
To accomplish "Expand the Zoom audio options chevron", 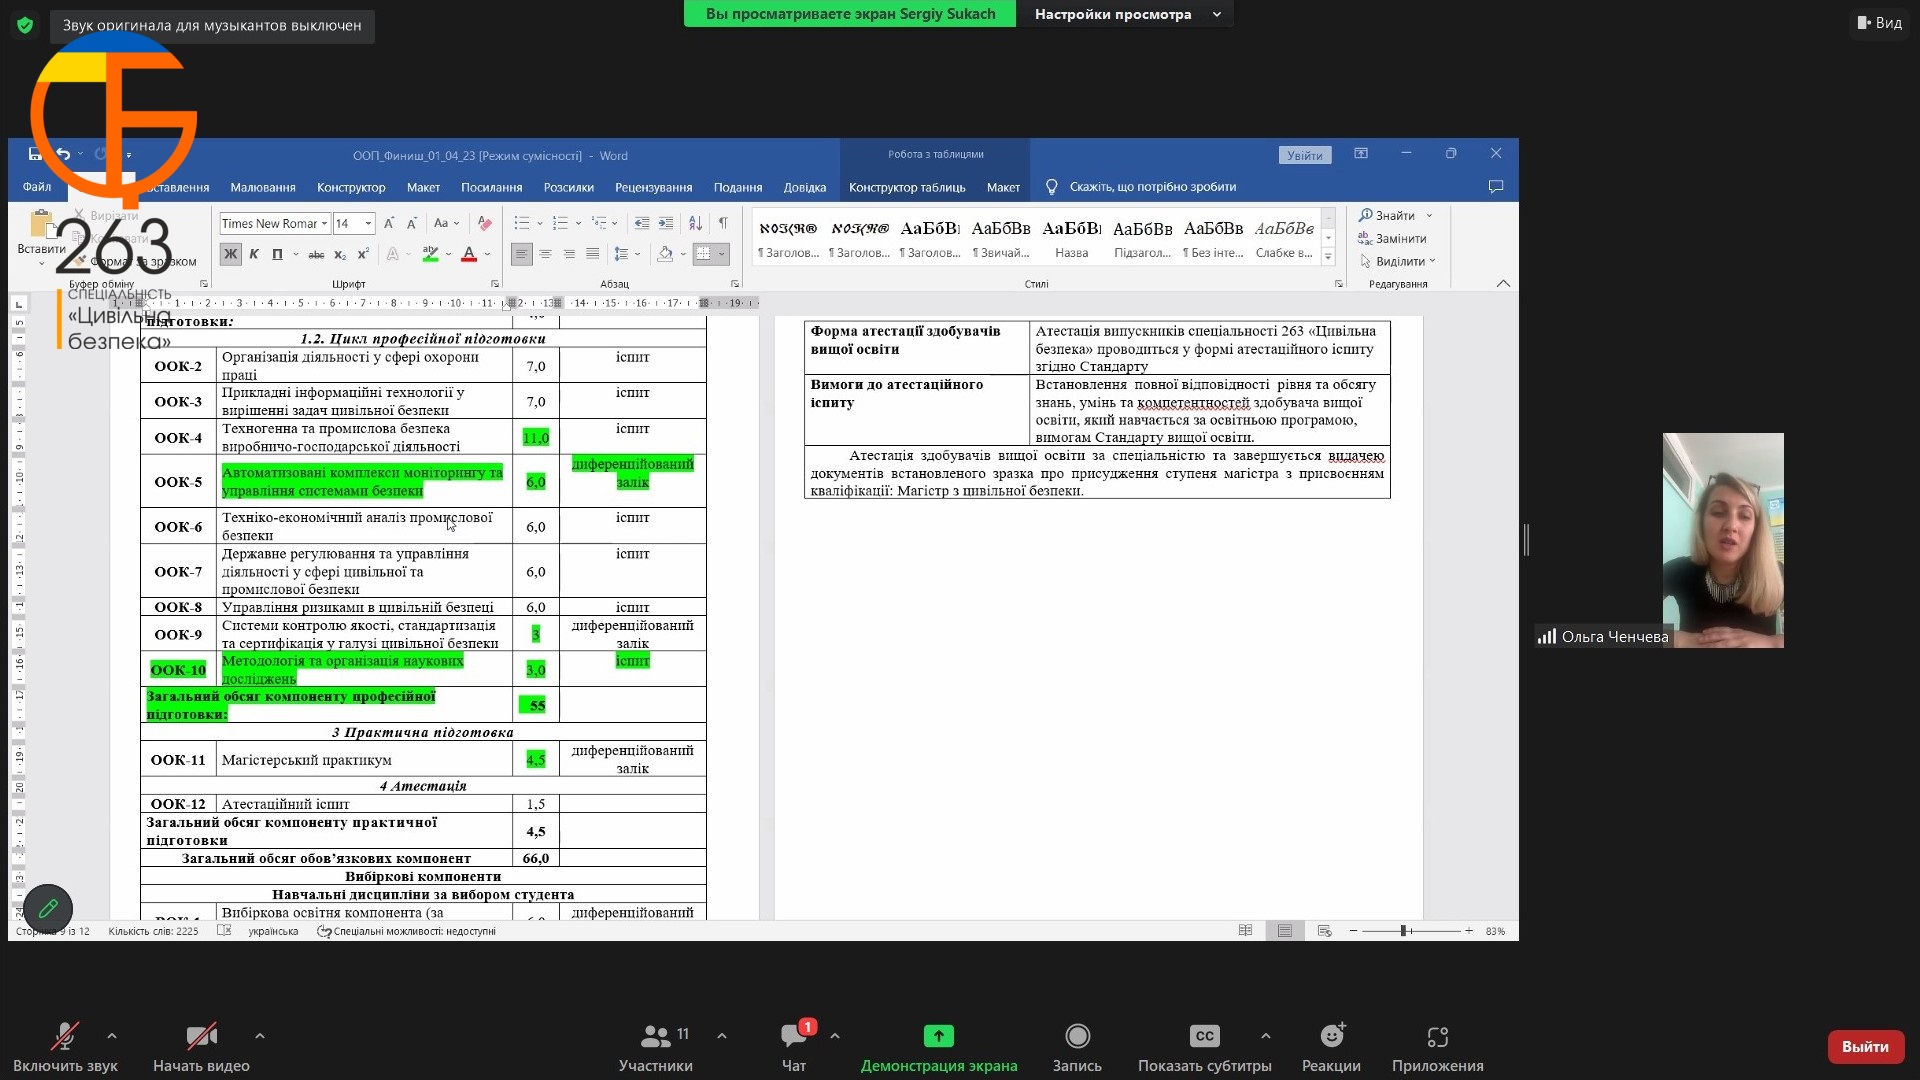I will pos(112,1036).
